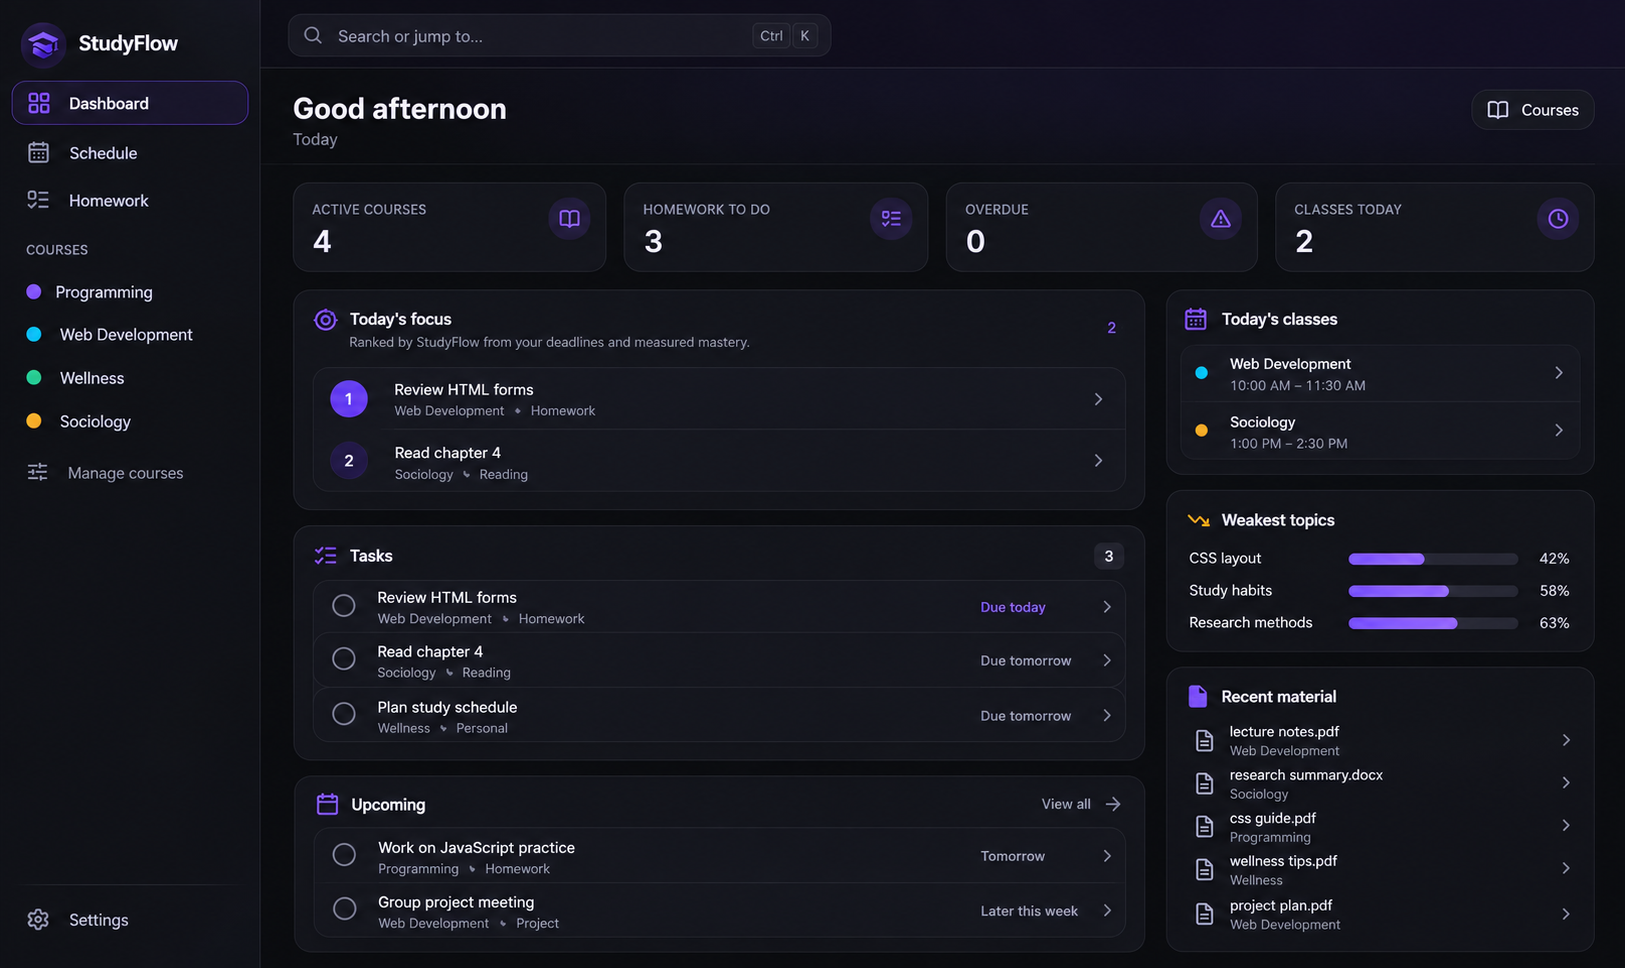Click View all in Upcoming
The image size is (1625, 968).
(1081, 804)
